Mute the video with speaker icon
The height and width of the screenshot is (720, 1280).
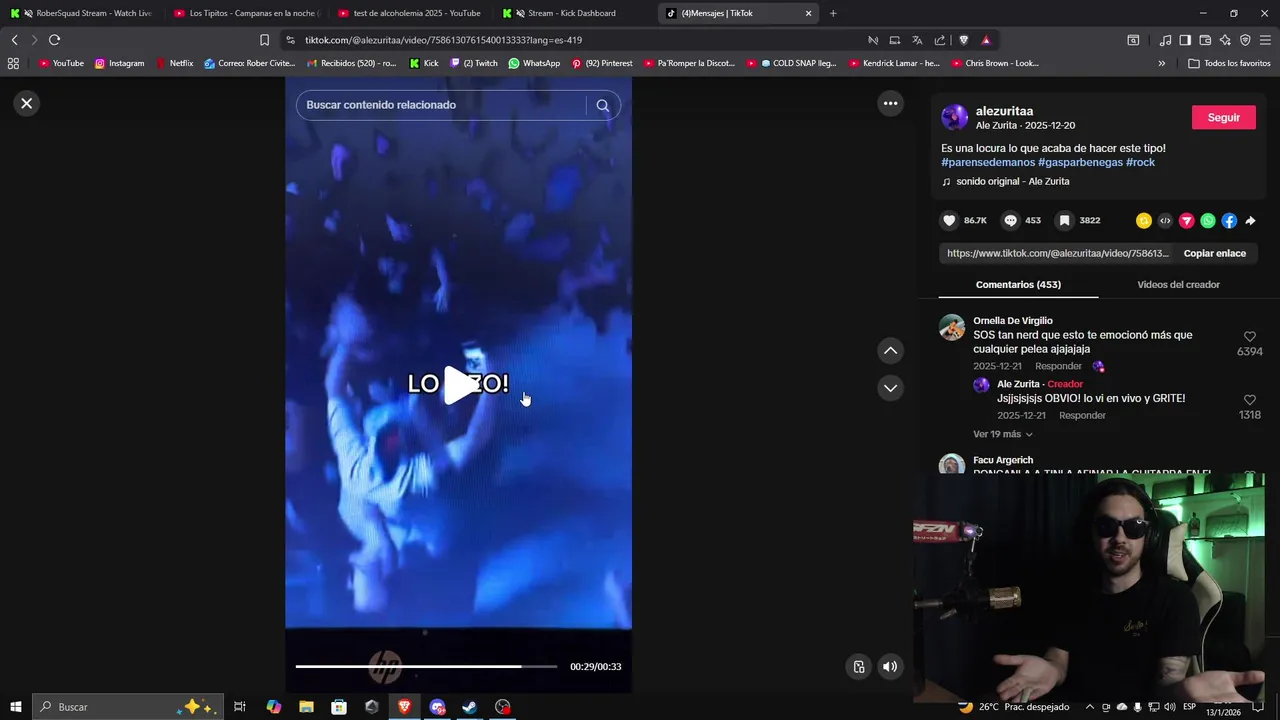tap(890, 667)
